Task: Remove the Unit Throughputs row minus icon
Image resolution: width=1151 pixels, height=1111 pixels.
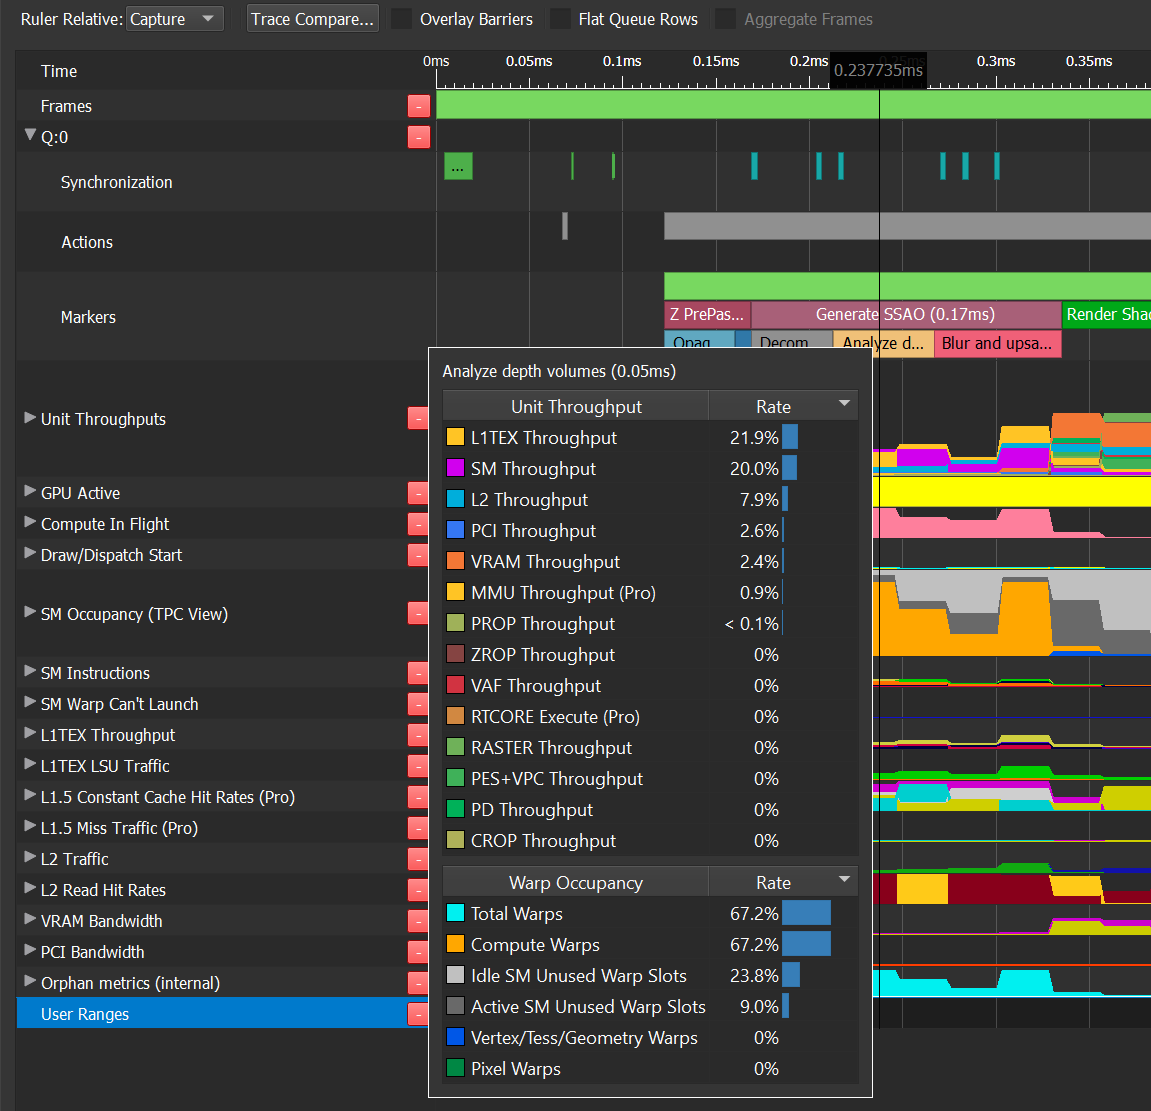Action: 419,417
